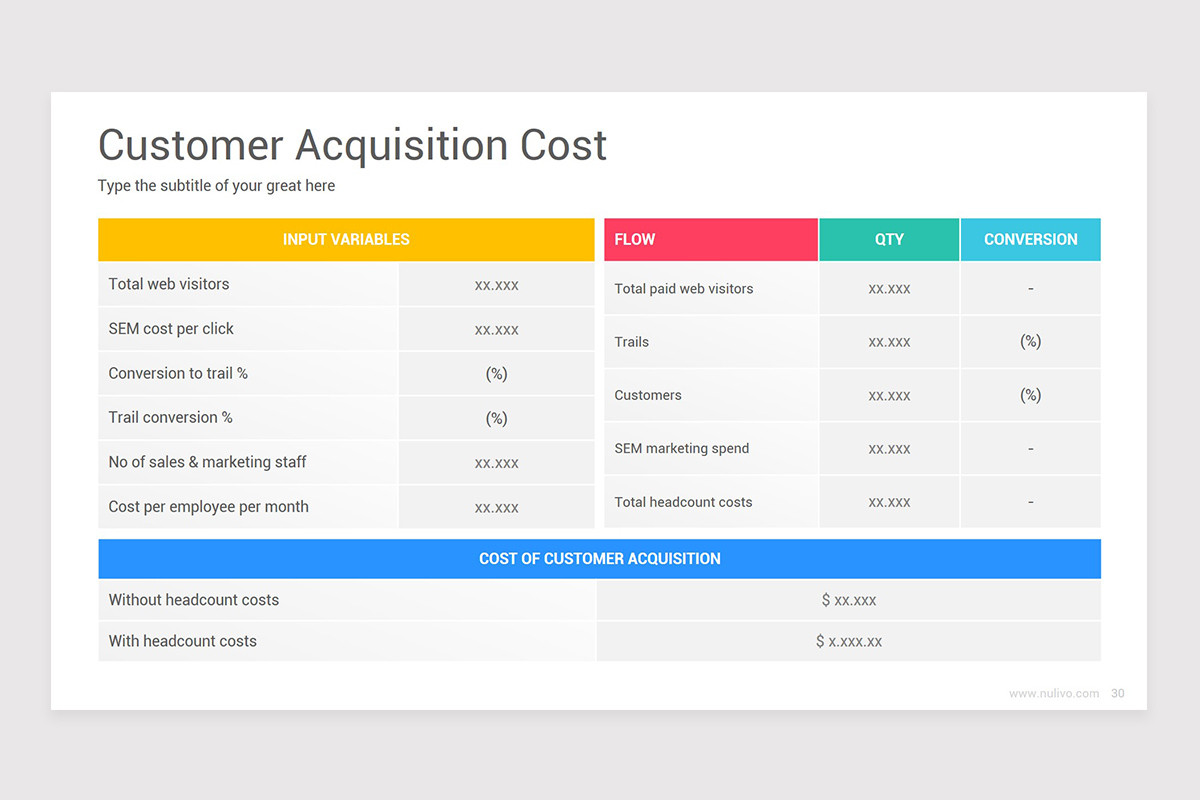The image size is (1200, 800).
Task: Click the CONVERSION column header
Action: click(1031, 240)
